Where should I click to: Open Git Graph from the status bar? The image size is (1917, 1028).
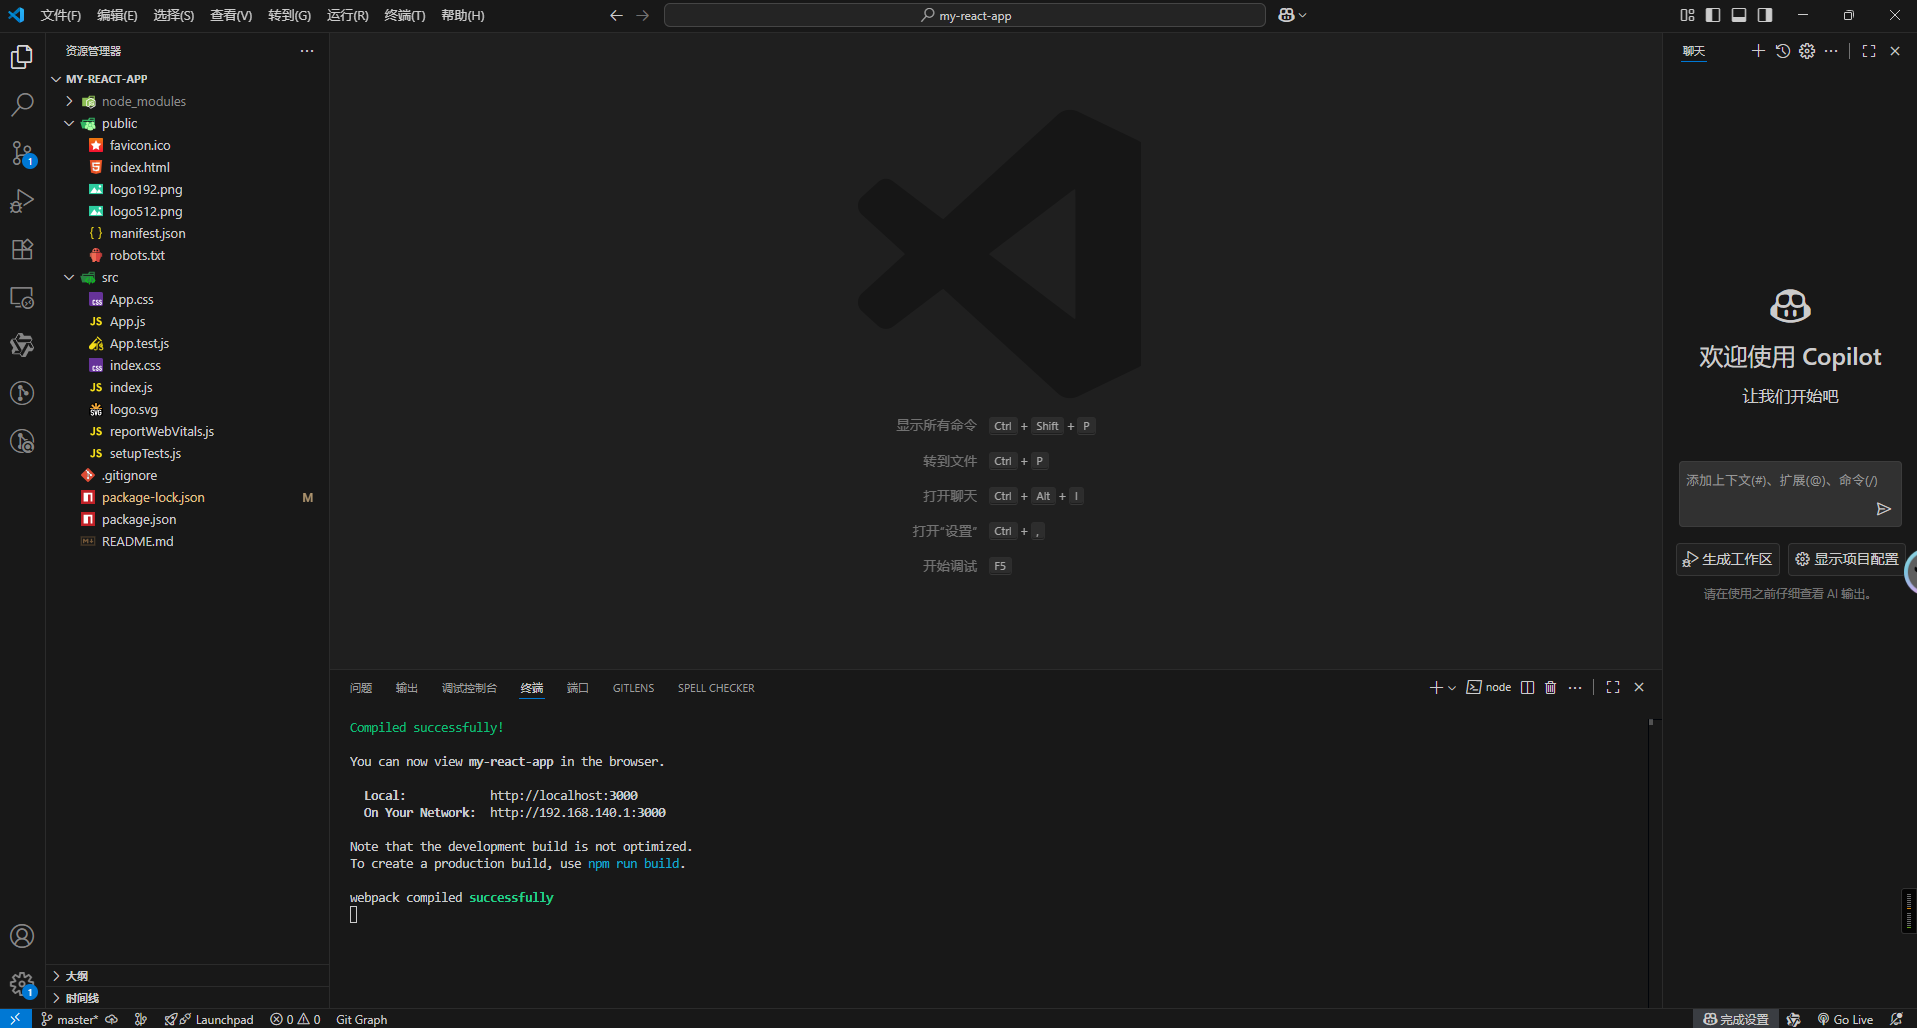(361, 1019)
